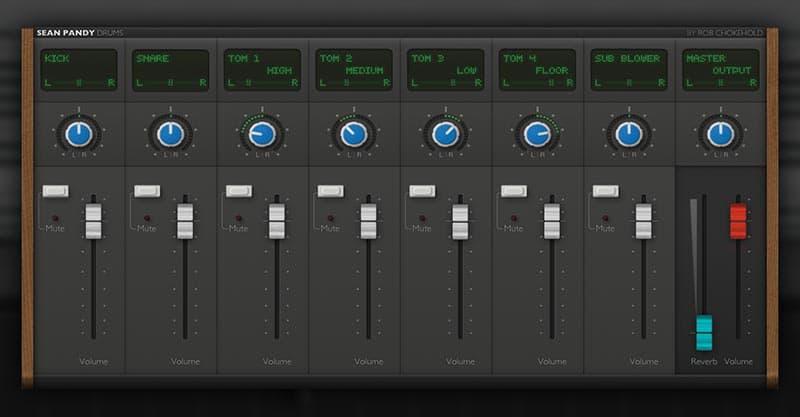Click the Master Output pan knob

click(x=719, y=134)
